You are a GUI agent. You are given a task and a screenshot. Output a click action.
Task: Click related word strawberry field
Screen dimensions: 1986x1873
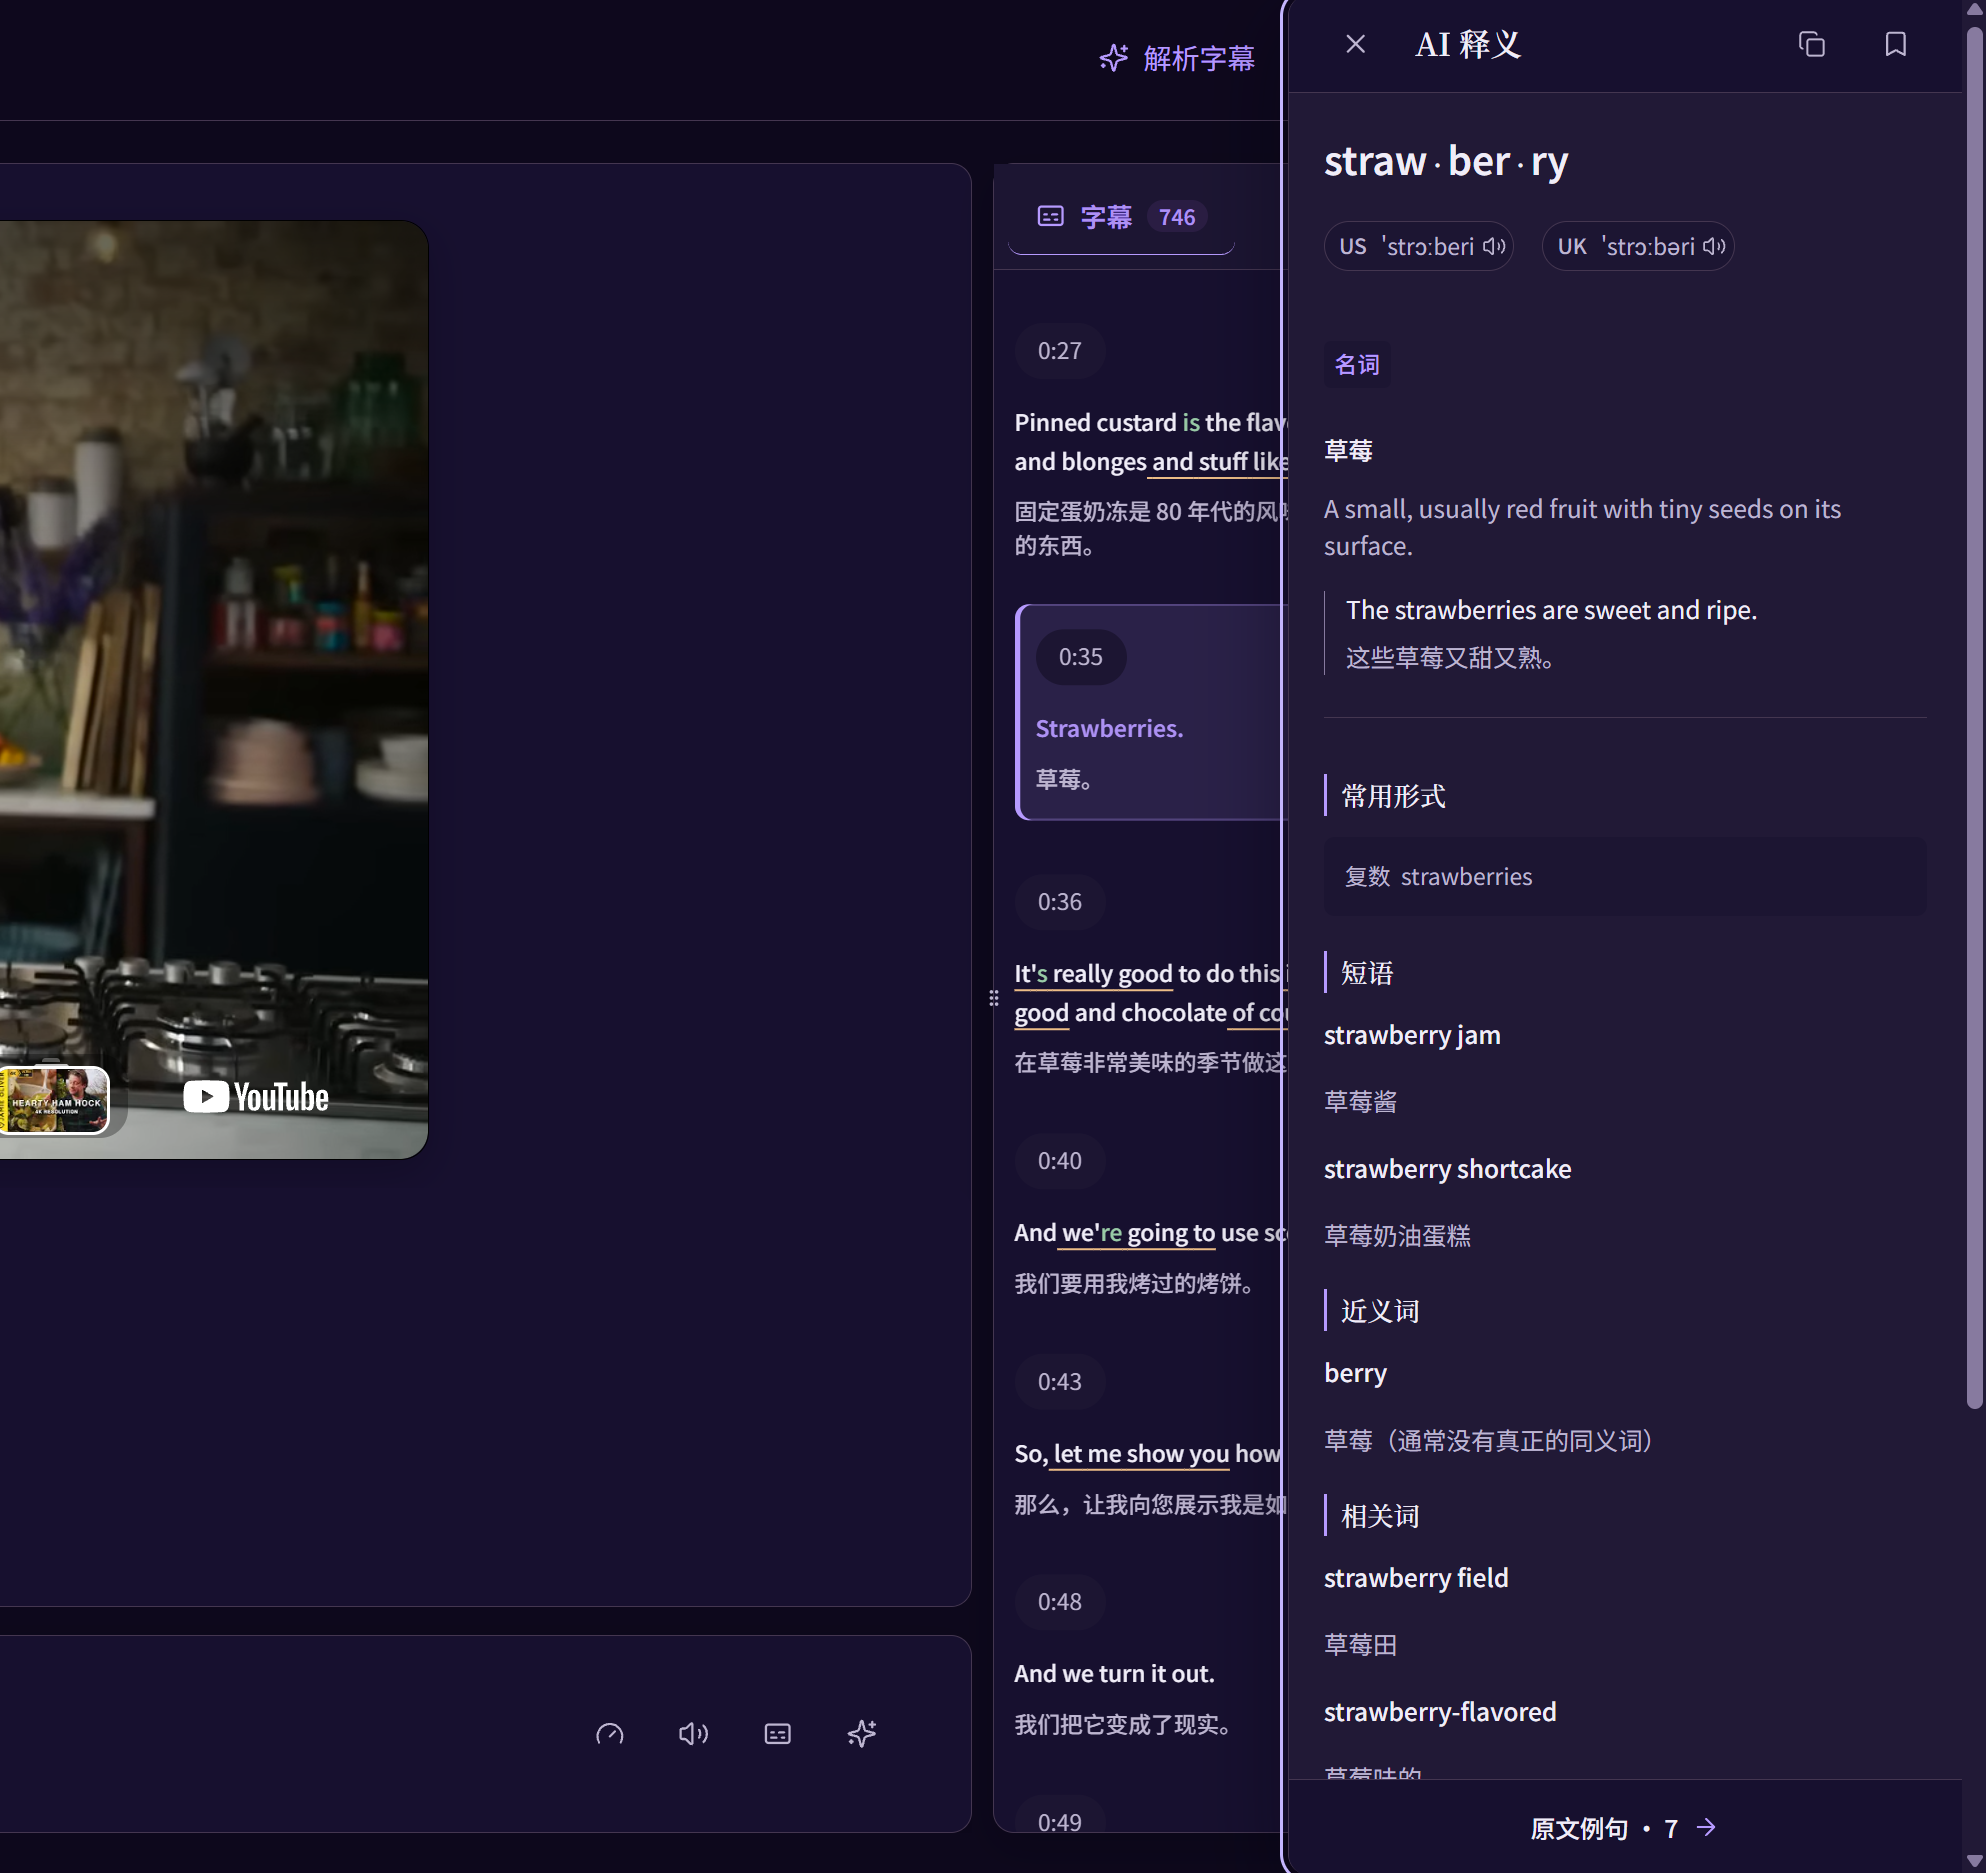pos(1416,1578)
